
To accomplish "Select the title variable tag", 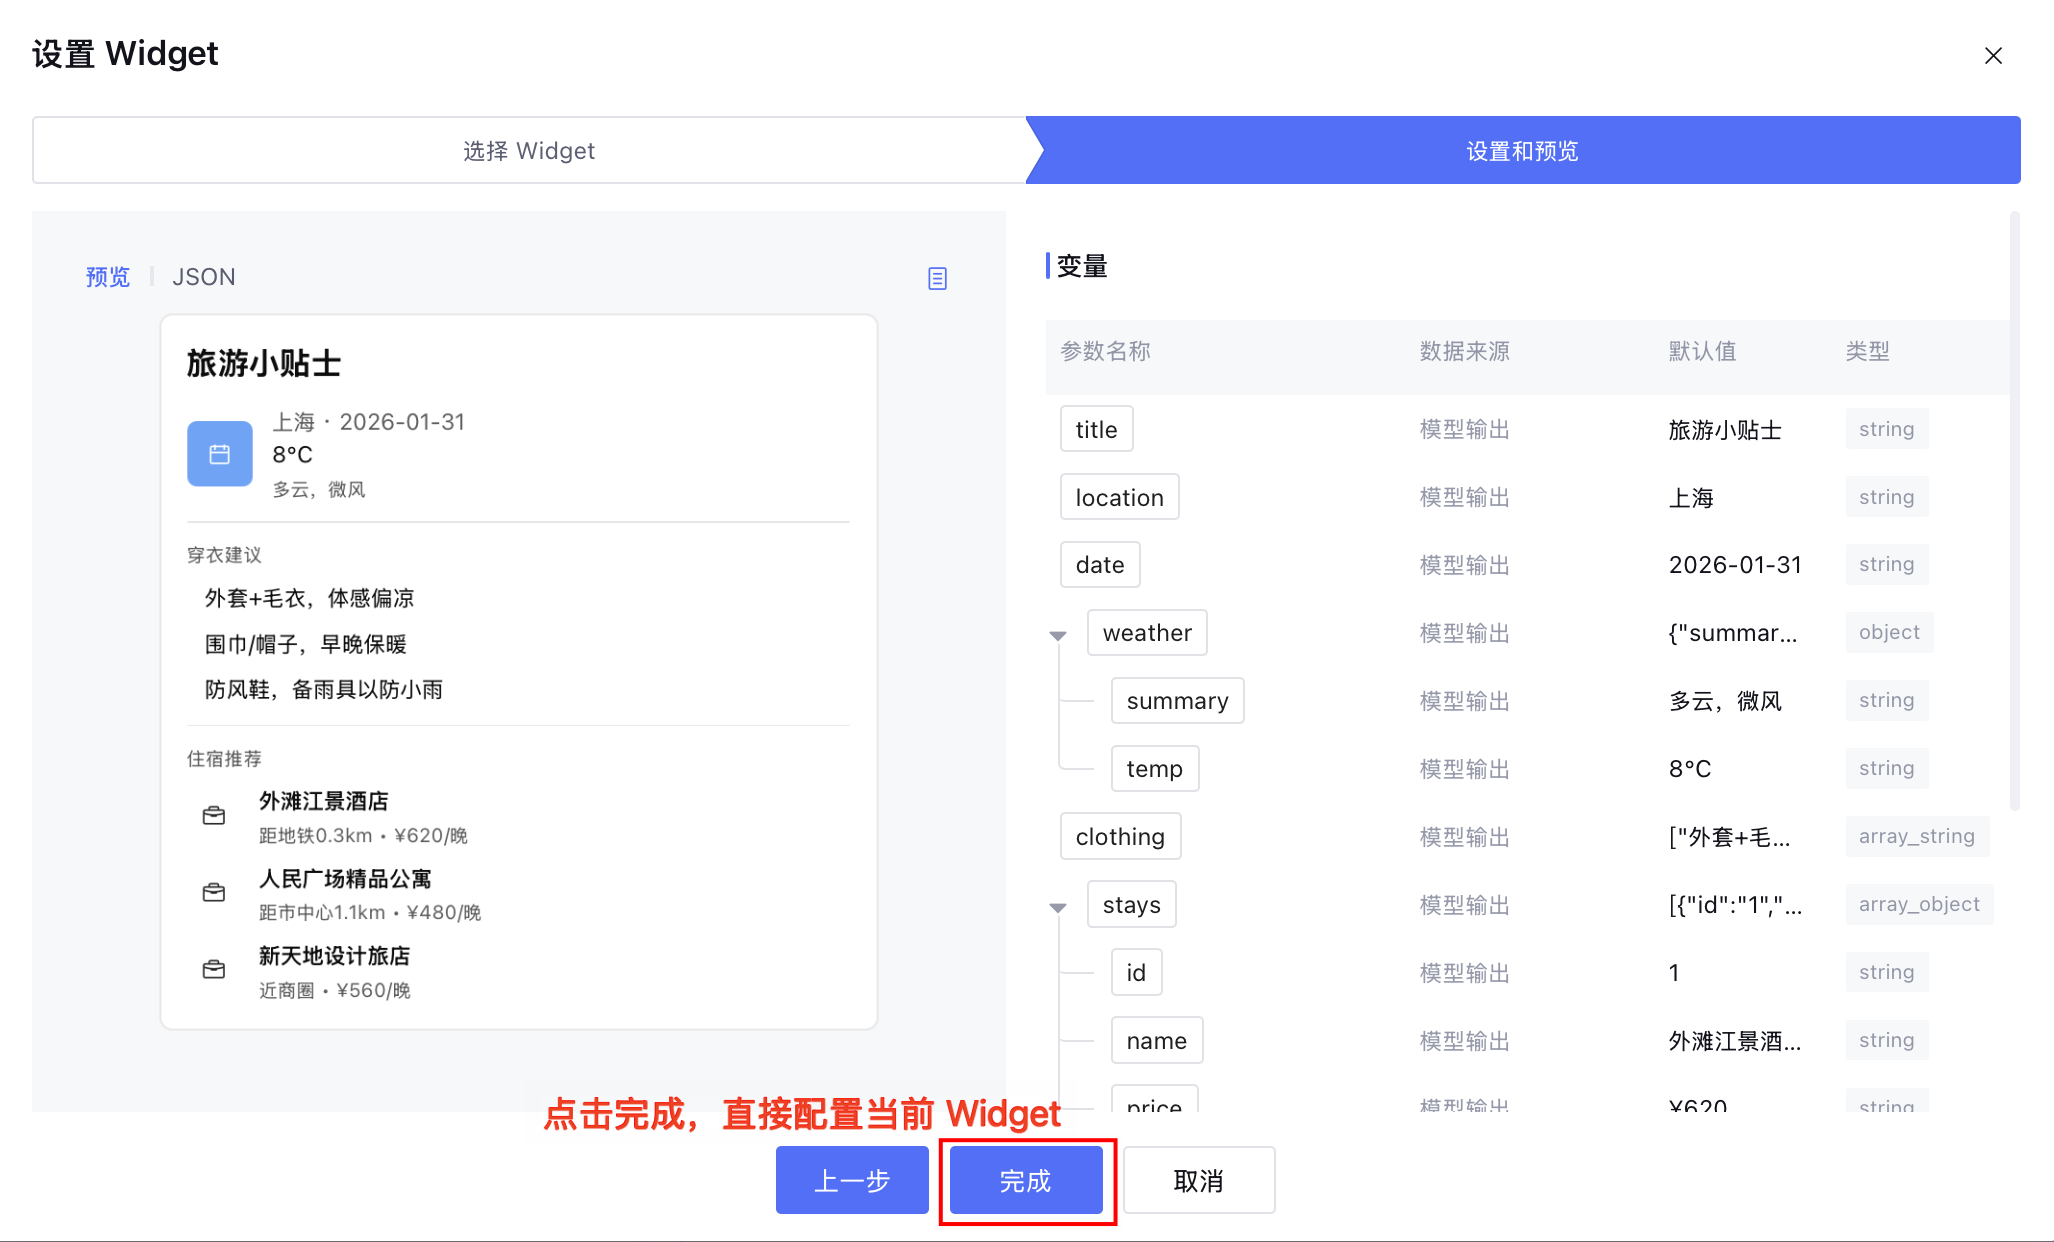I will point(1096,430).
